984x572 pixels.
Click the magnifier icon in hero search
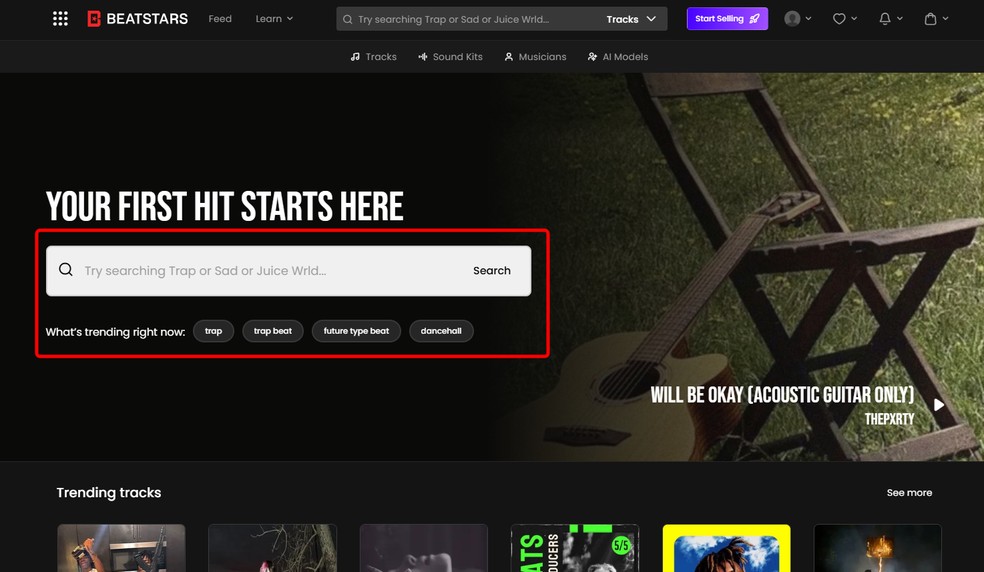pos(66,270)
